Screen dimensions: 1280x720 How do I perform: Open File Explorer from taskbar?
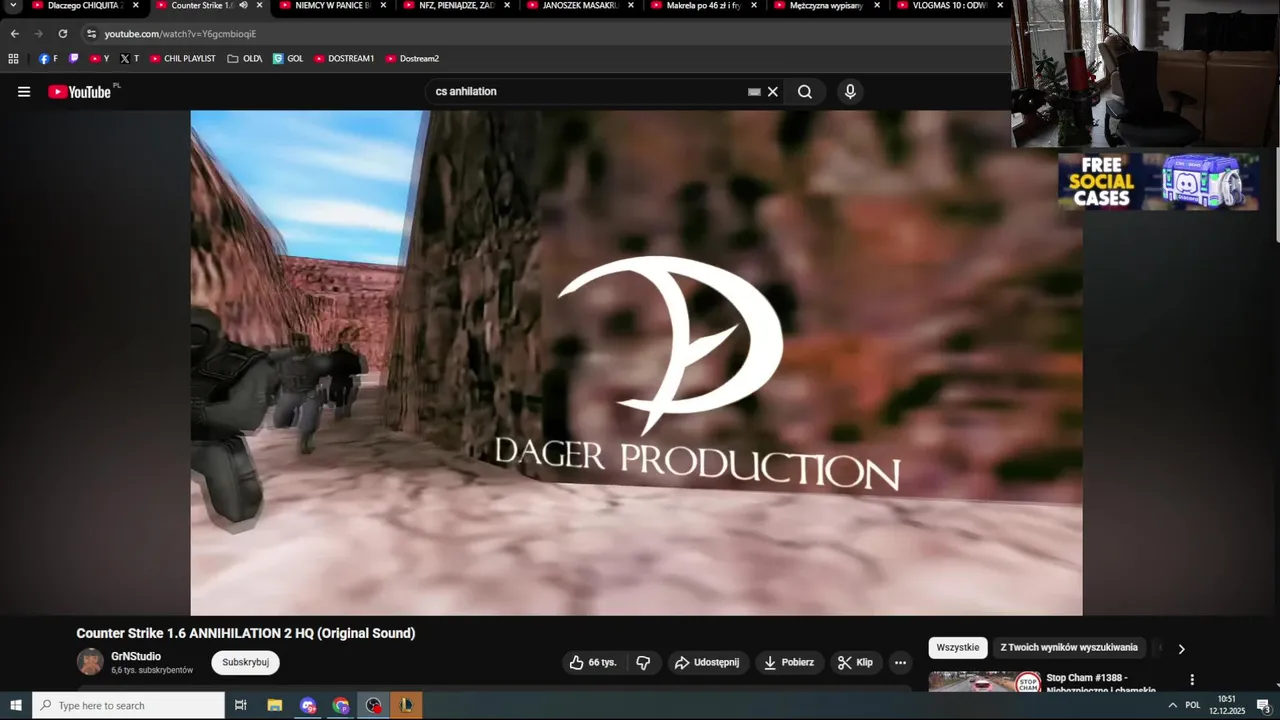coord(275,706)
